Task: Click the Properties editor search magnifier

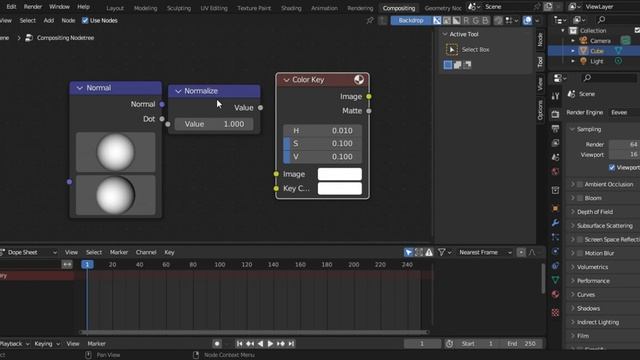Action: click(587, 78)
